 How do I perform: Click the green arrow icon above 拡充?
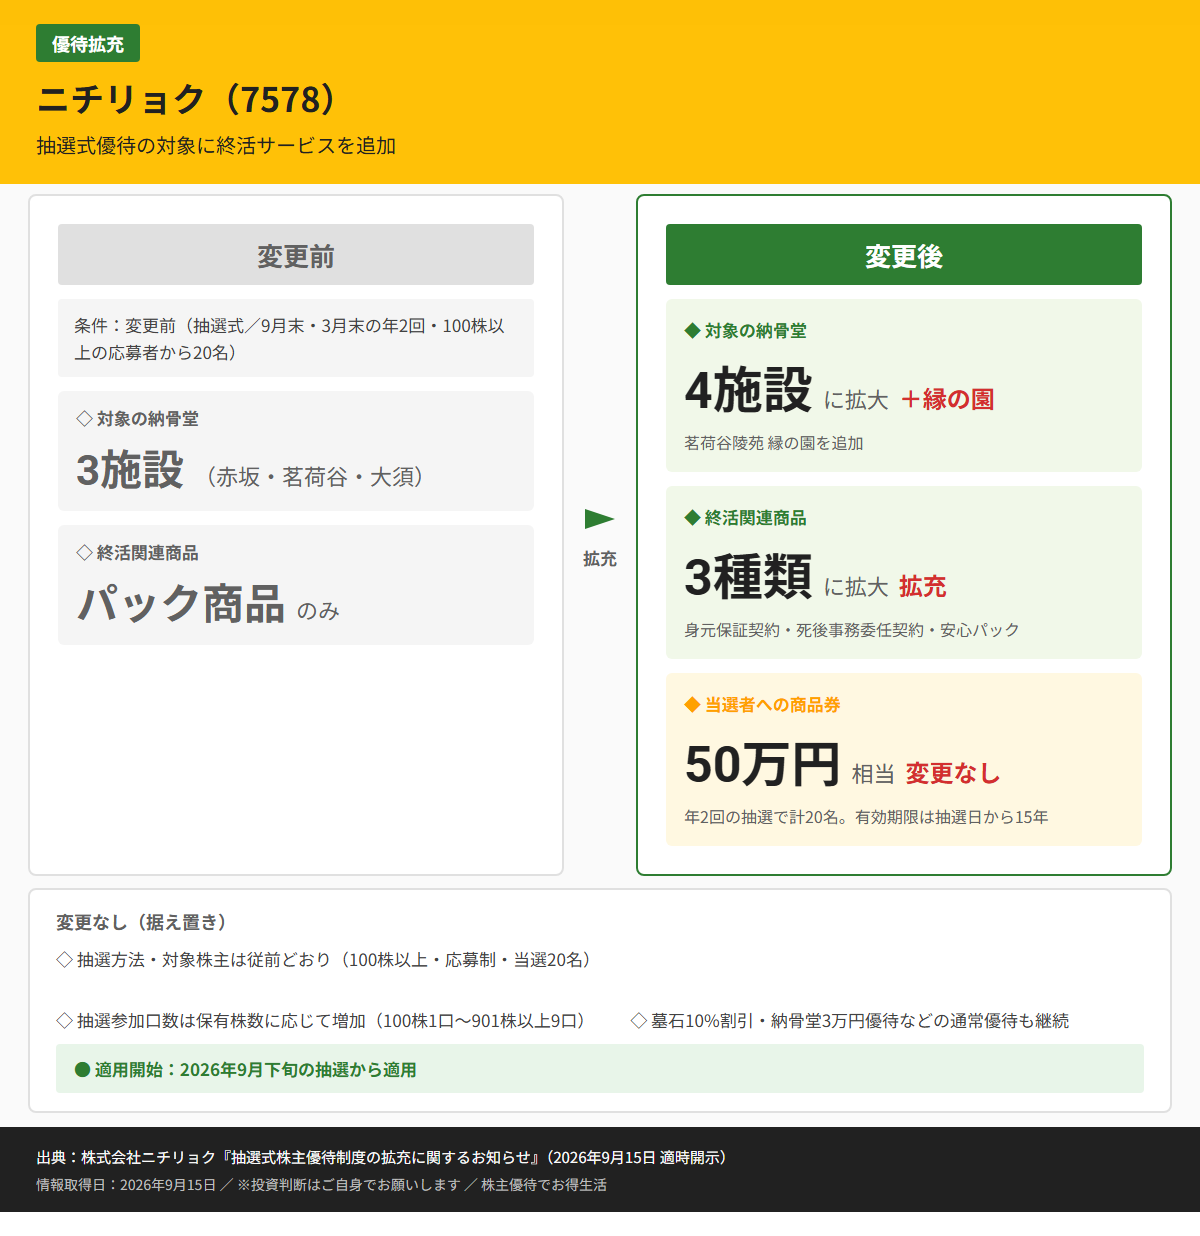pyautogui.click(x=599, y=519)
